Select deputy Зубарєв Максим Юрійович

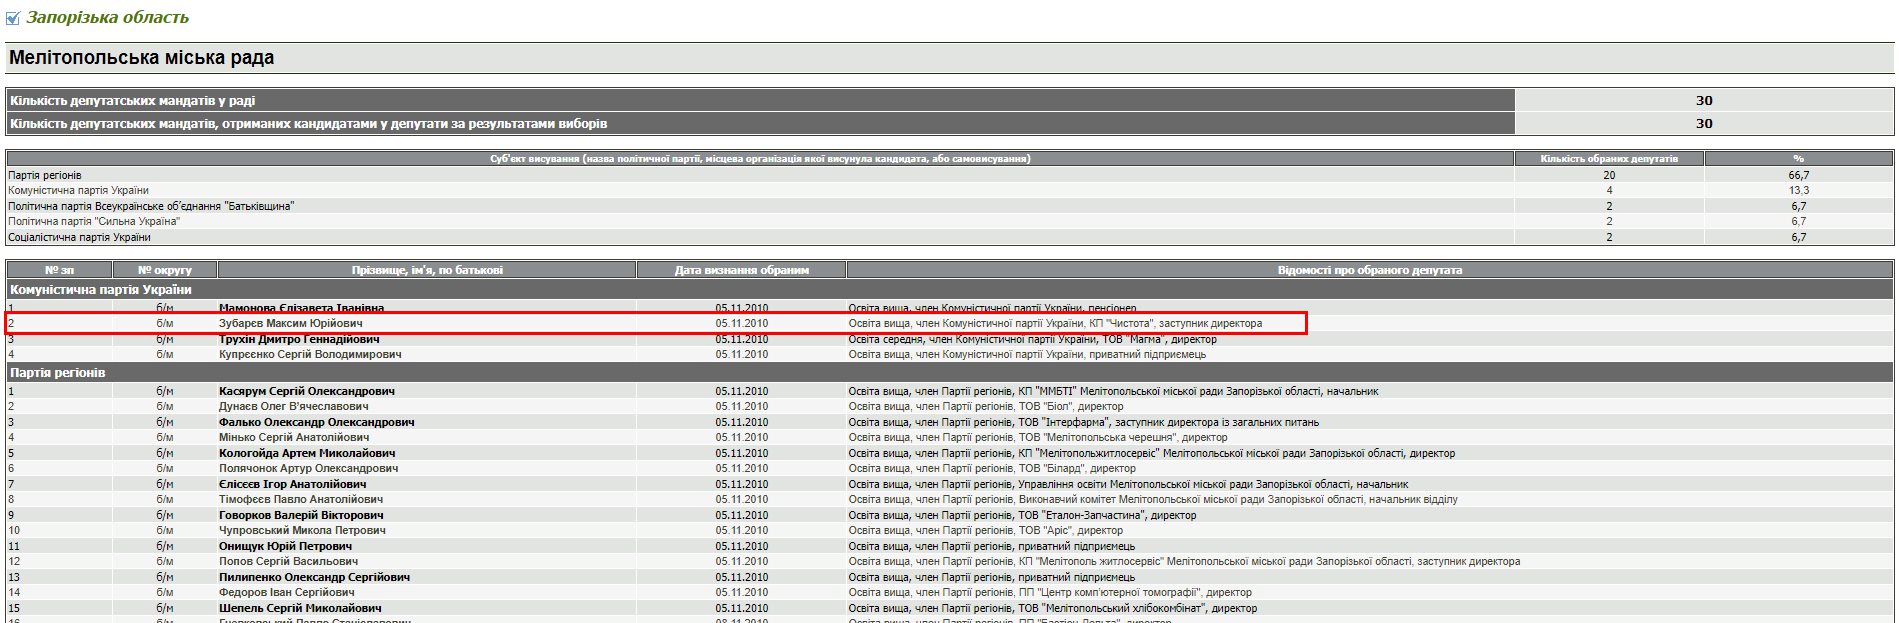(290, 323)
